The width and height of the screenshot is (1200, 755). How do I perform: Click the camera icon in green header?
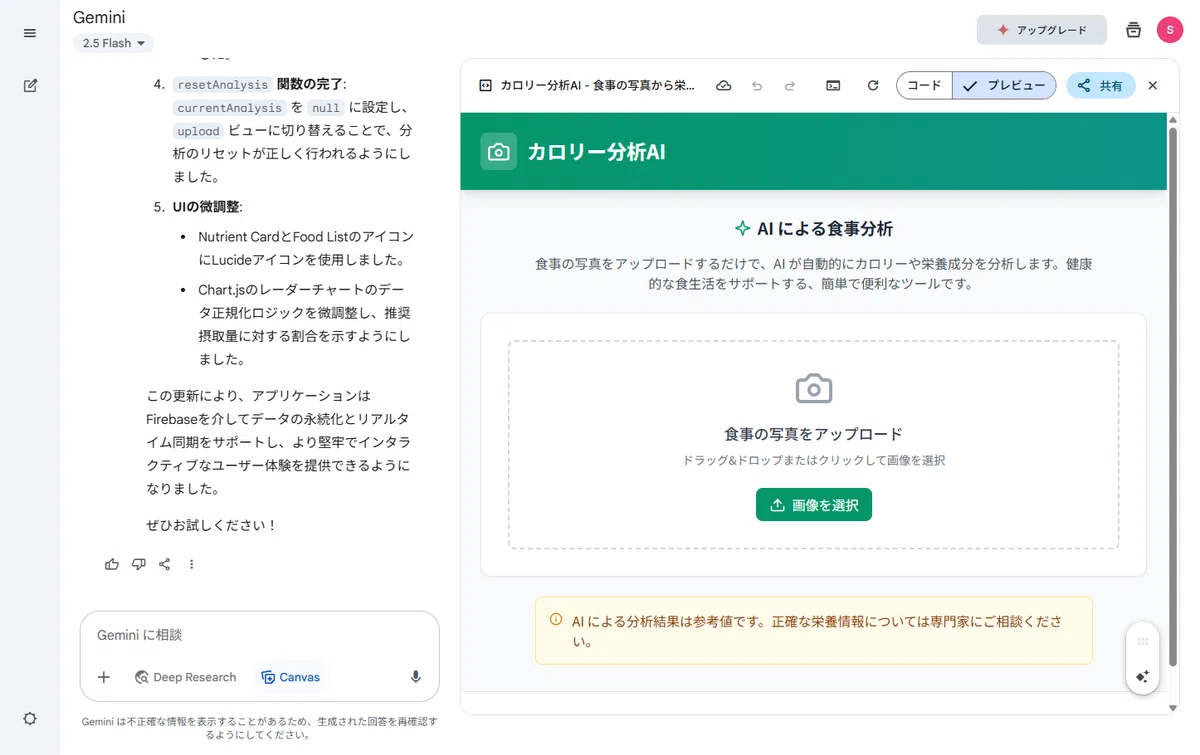(x=499, y=152)
